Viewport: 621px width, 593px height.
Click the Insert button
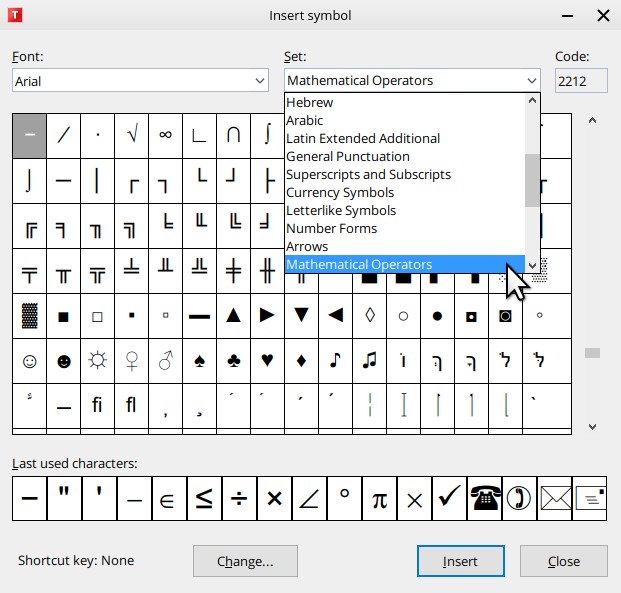[x=461, y=561]
